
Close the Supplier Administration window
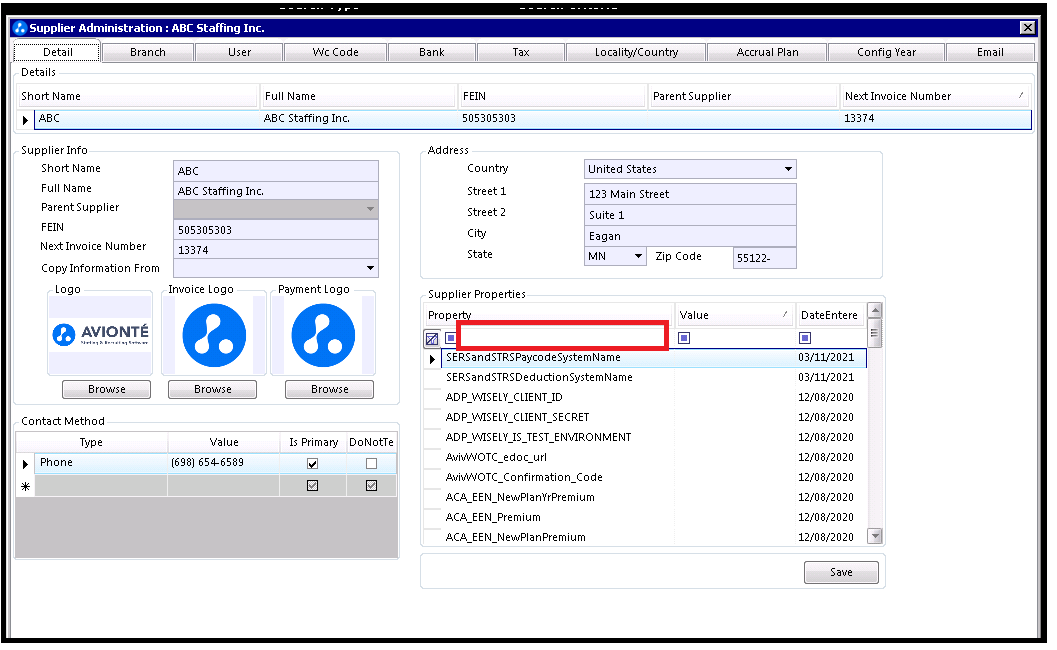click(x=1027, y=28)
